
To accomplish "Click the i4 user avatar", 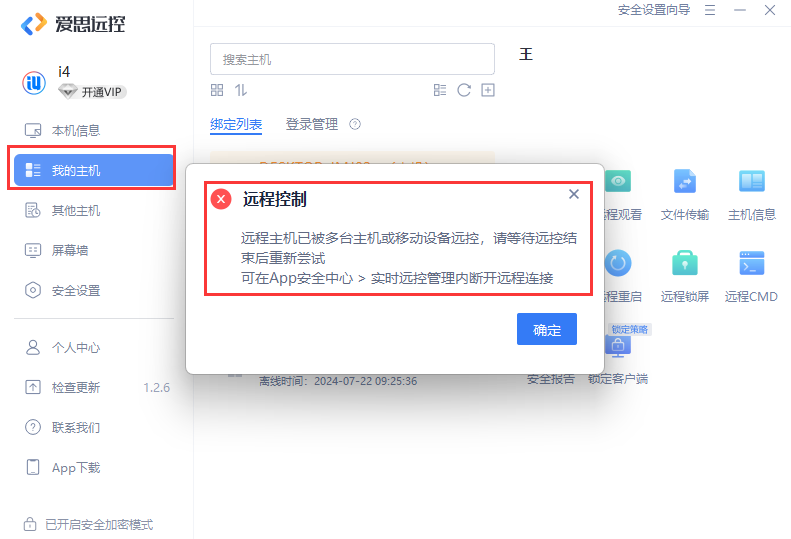I will [34, 82].
